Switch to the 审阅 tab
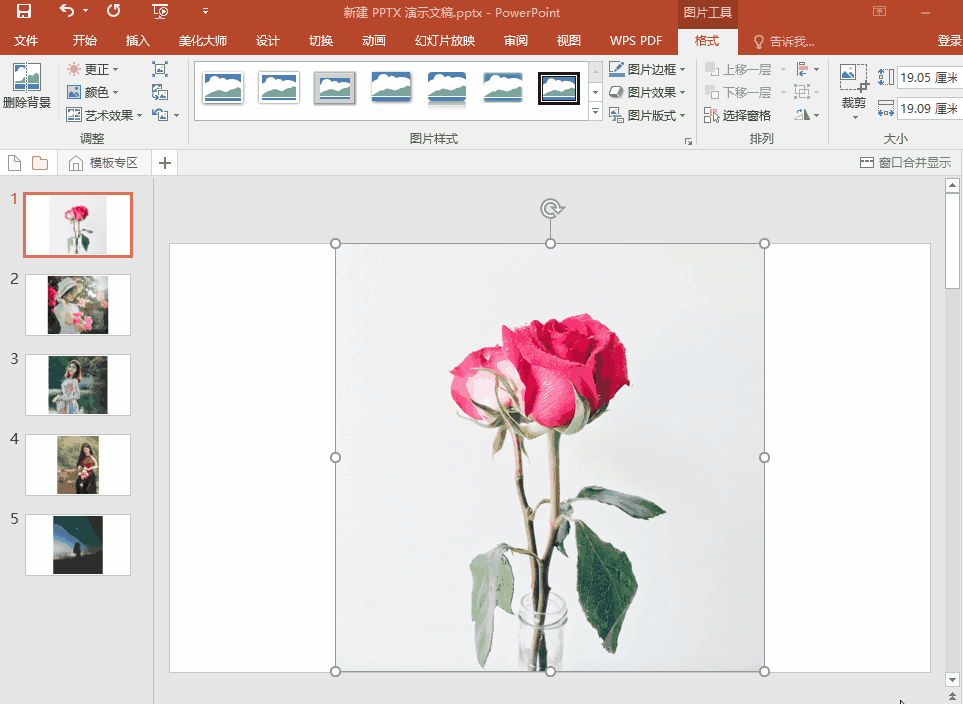 (516, 41)
